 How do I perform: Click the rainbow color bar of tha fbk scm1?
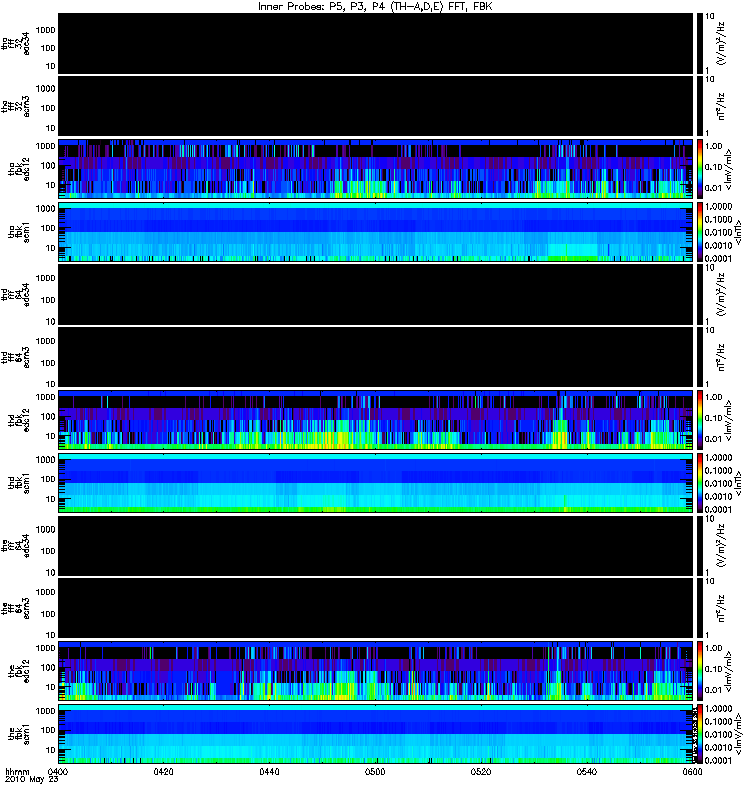(699, 232)
